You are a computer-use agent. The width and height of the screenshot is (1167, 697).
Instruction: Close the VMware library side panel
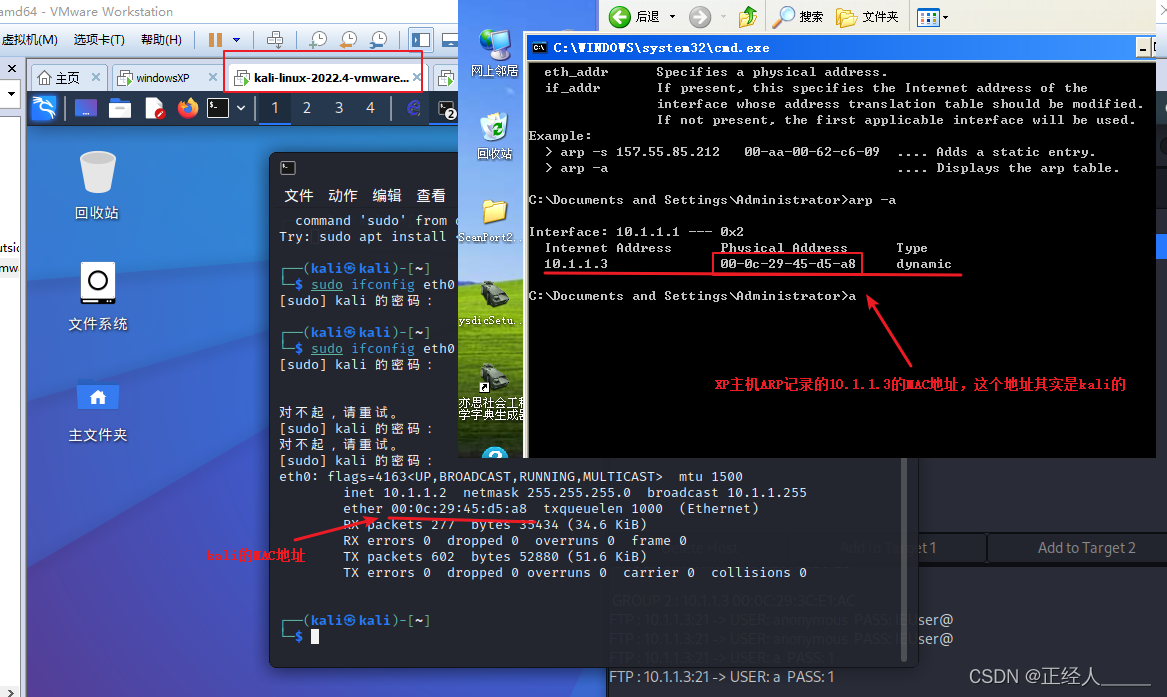(12, 68)
